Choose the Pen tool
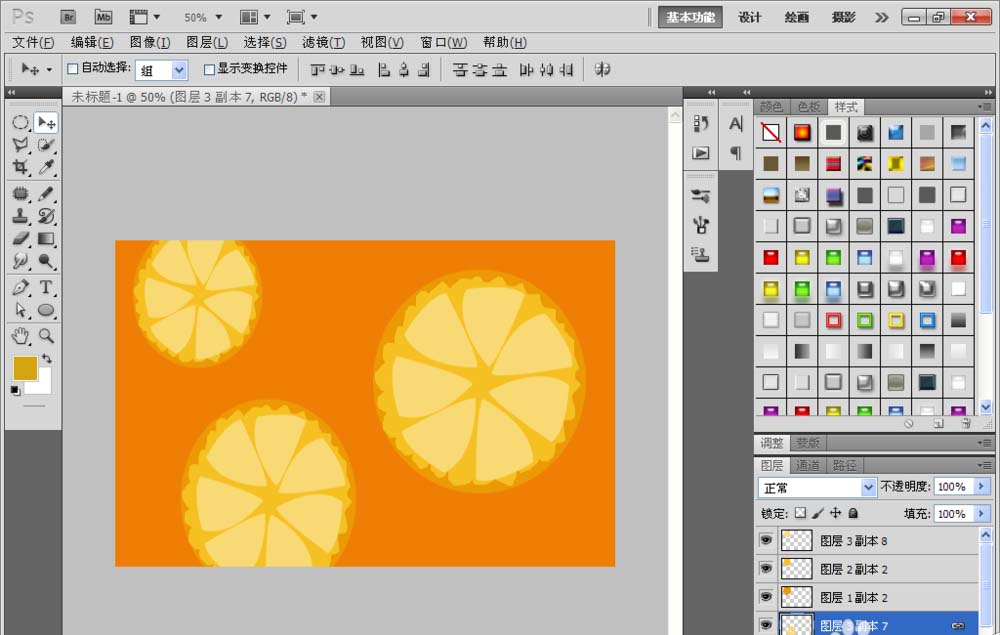The image size is (1000, 635). pos(20,288)
